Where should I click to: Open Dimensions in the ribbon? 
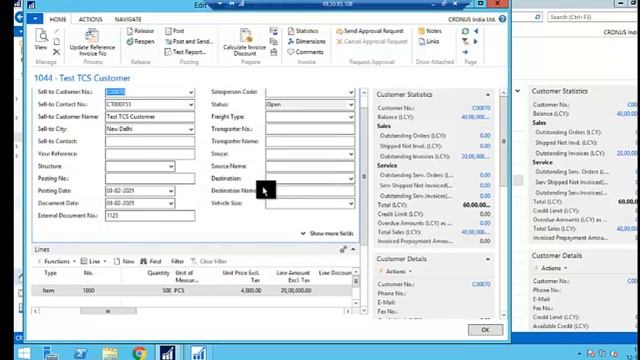(307, 42)
